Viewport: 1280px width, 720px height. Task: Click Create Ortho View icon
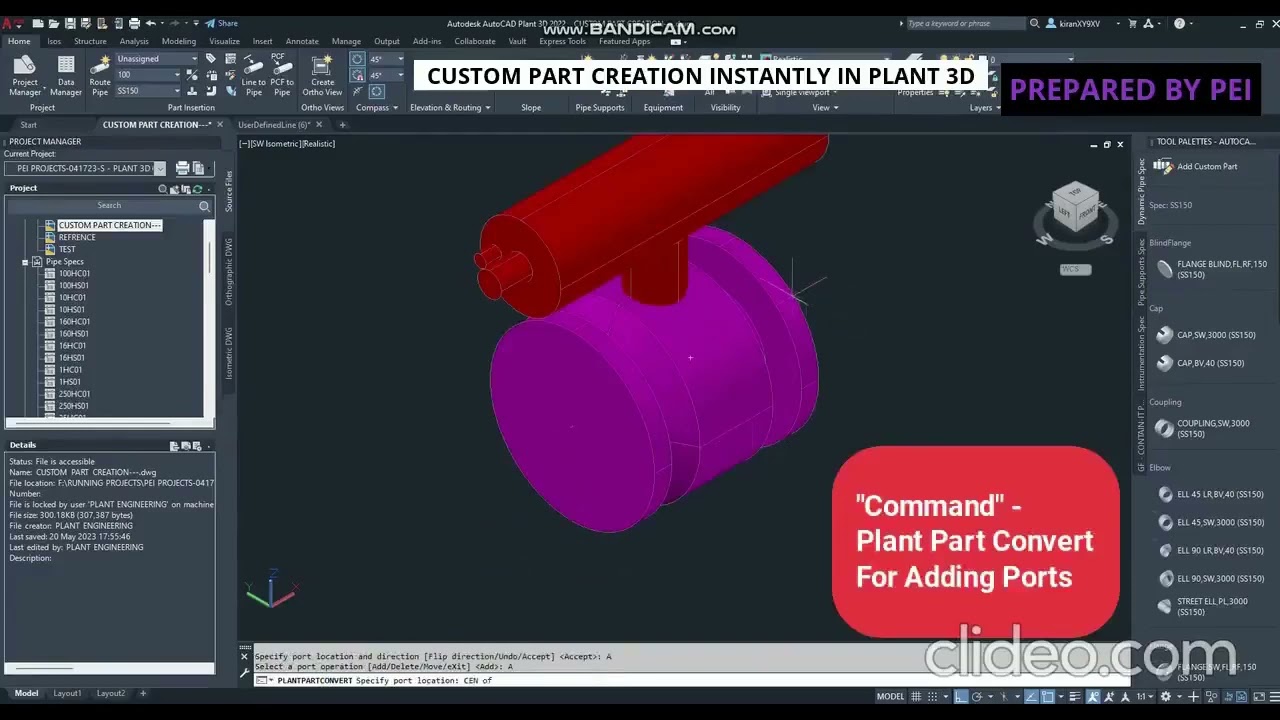pos(322,76)
